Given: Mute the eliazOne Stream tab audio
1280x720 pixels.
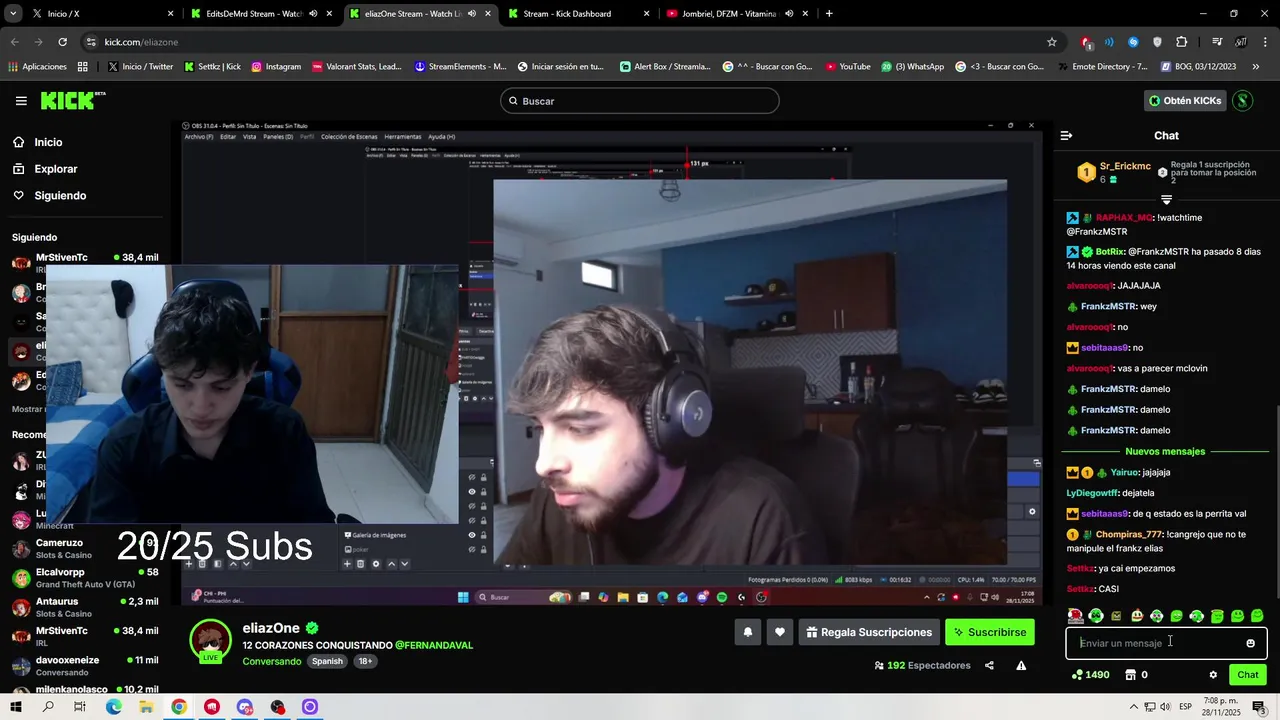Looking at the screenshot, I should click(472, 14).
